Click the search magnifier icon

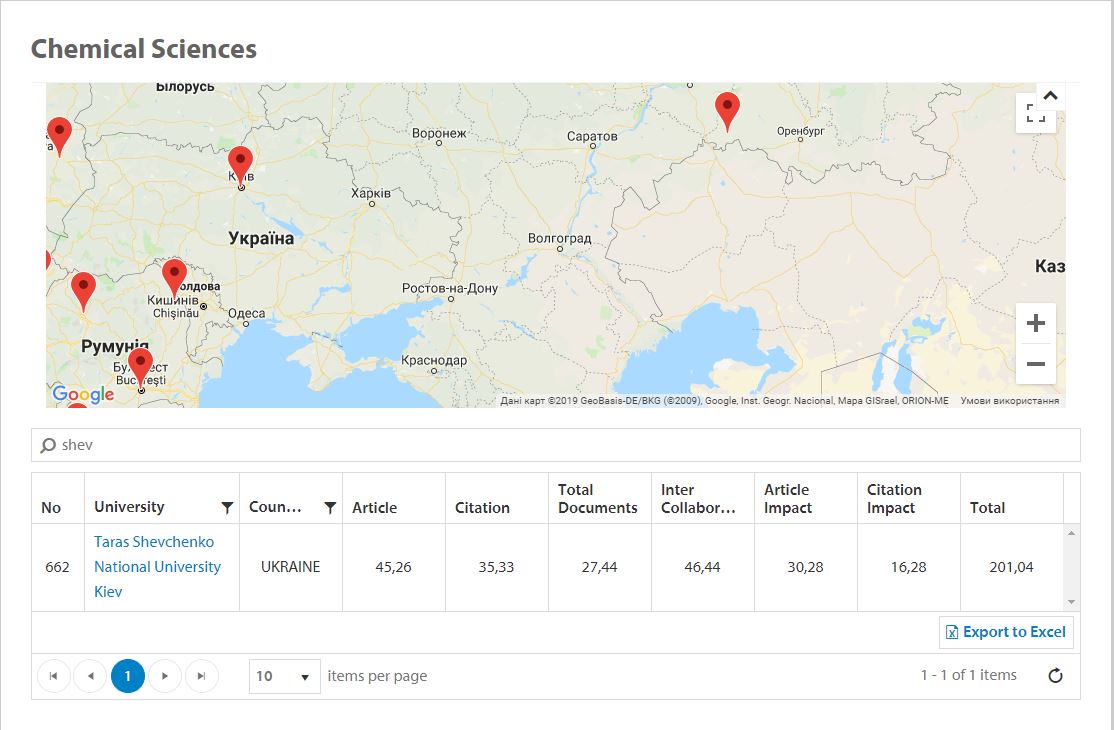[x=48, y=445]
